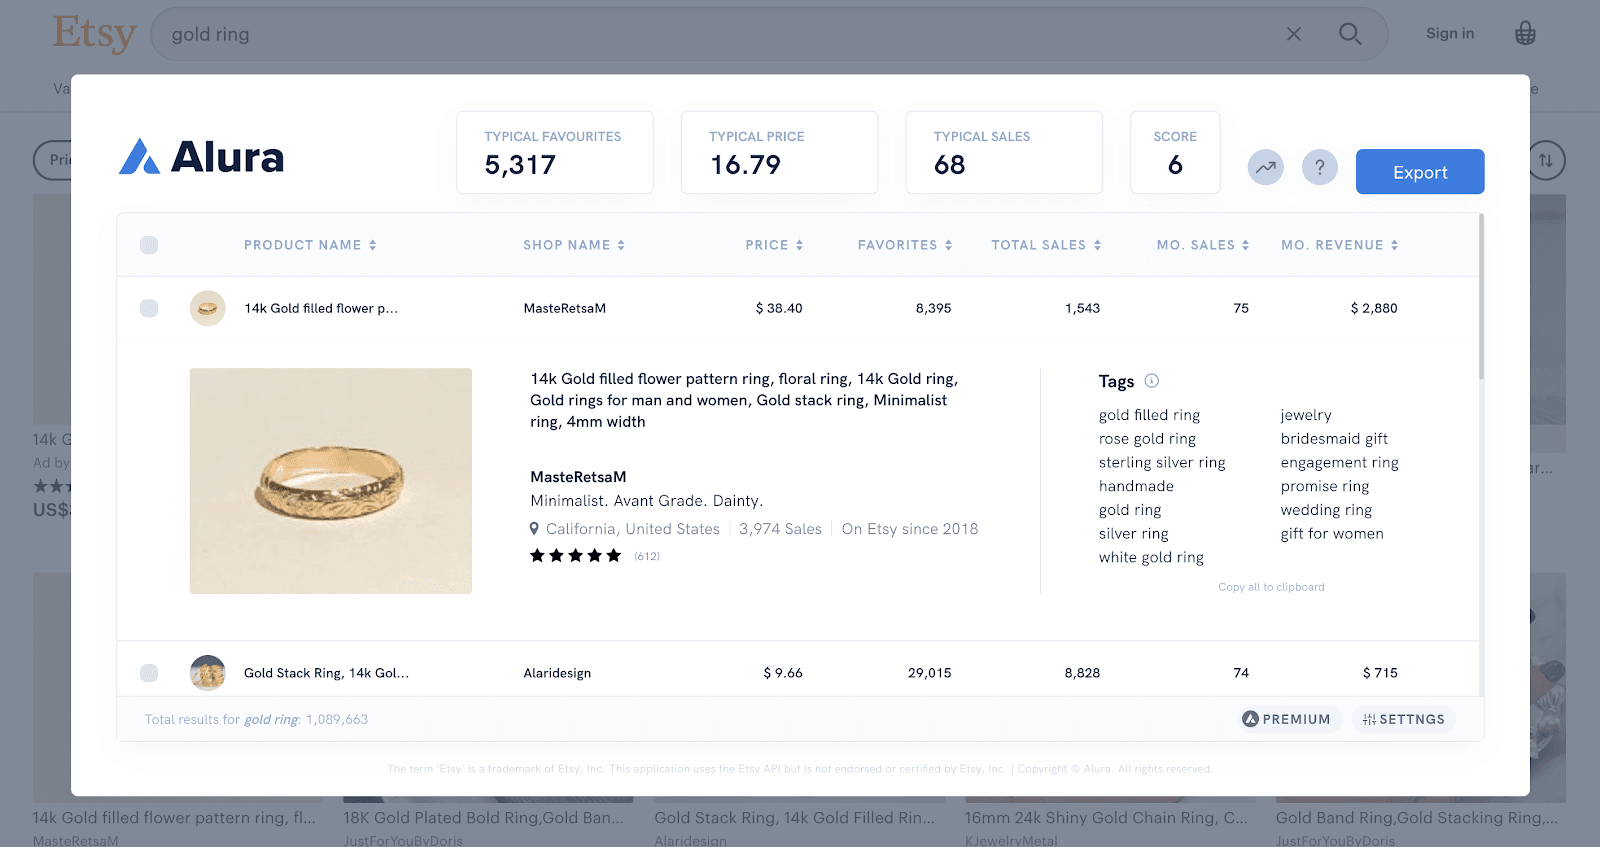
Task: Open the SETTNGS button
Action: click(x=1404, y=719)
